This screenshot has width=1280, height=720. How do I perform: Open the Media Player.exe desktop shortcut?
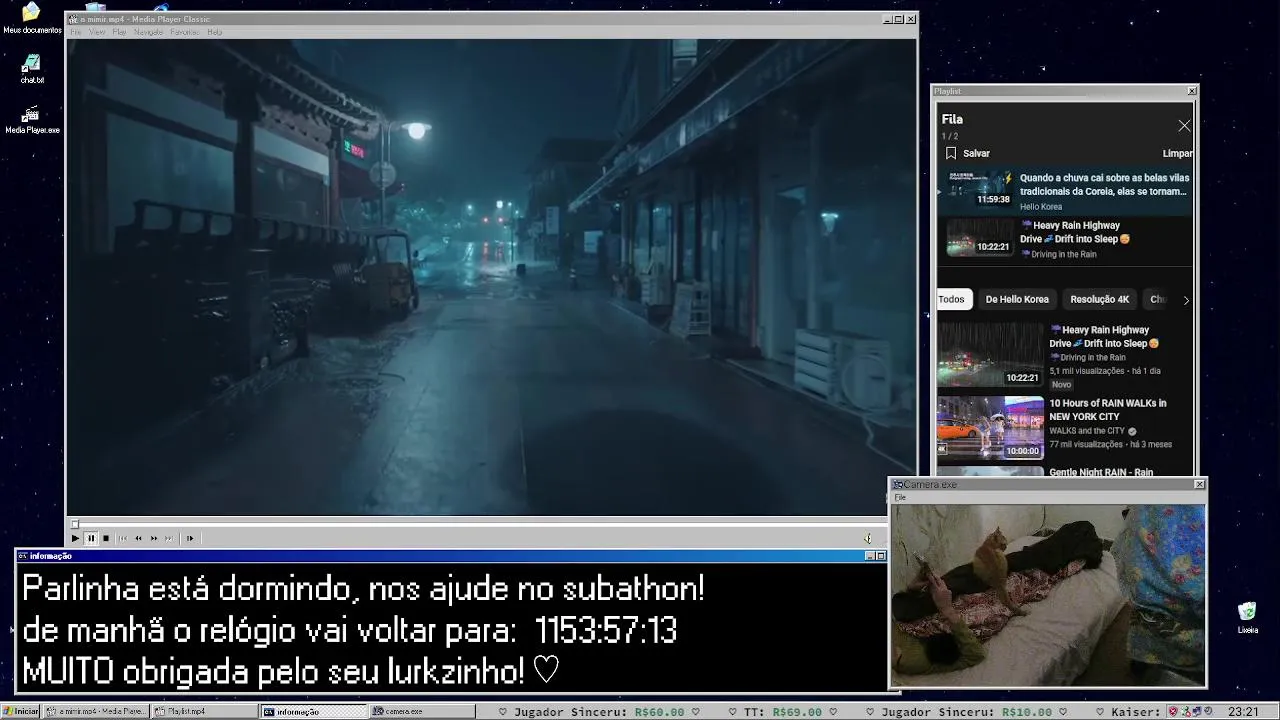click(32, 119)
